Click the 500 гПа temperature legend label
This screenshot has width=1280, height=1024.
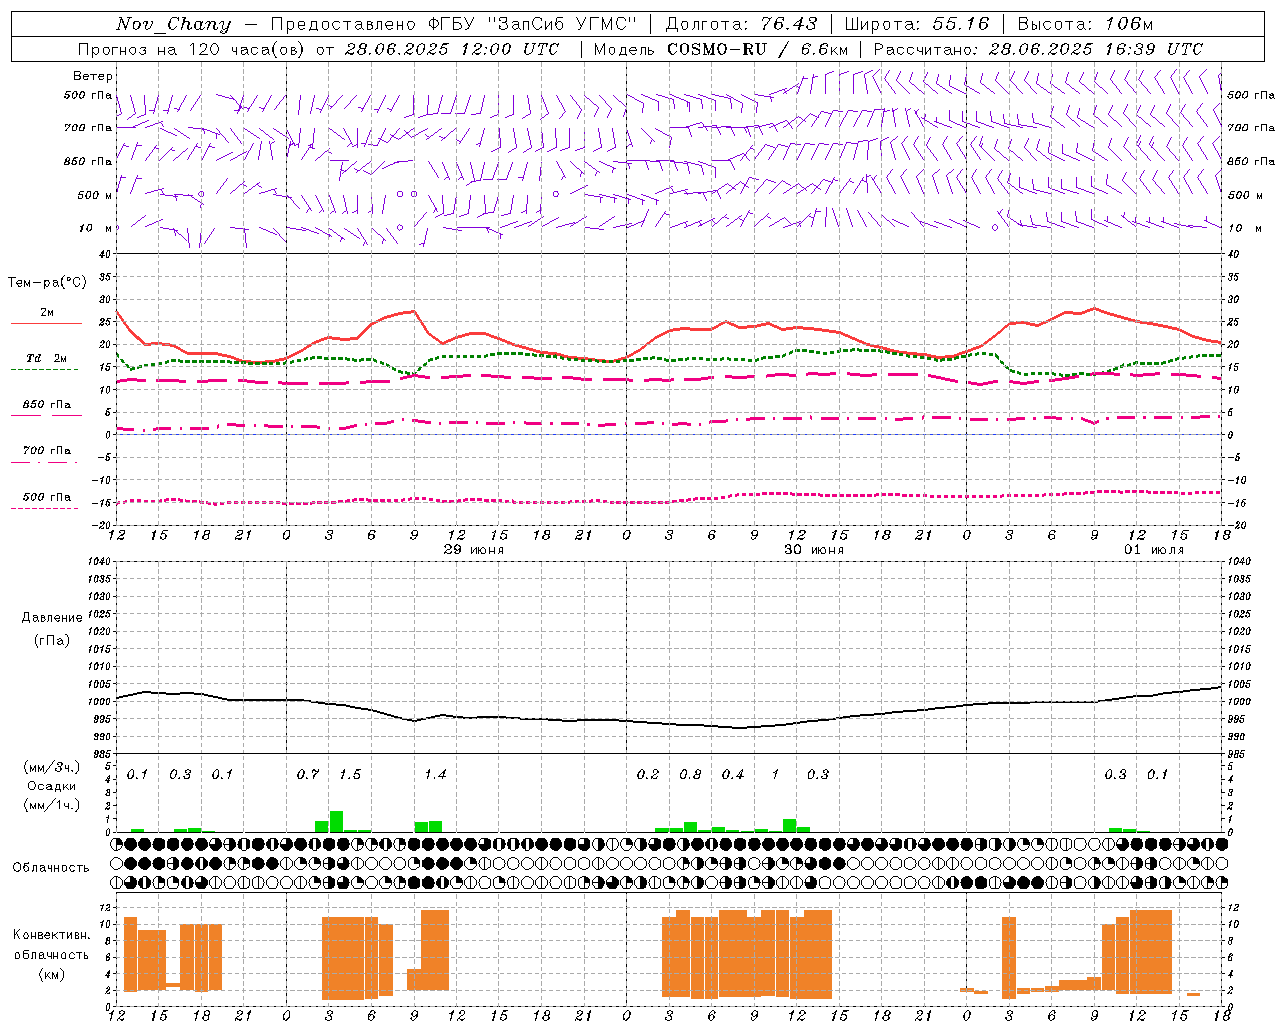coord(47,497)
